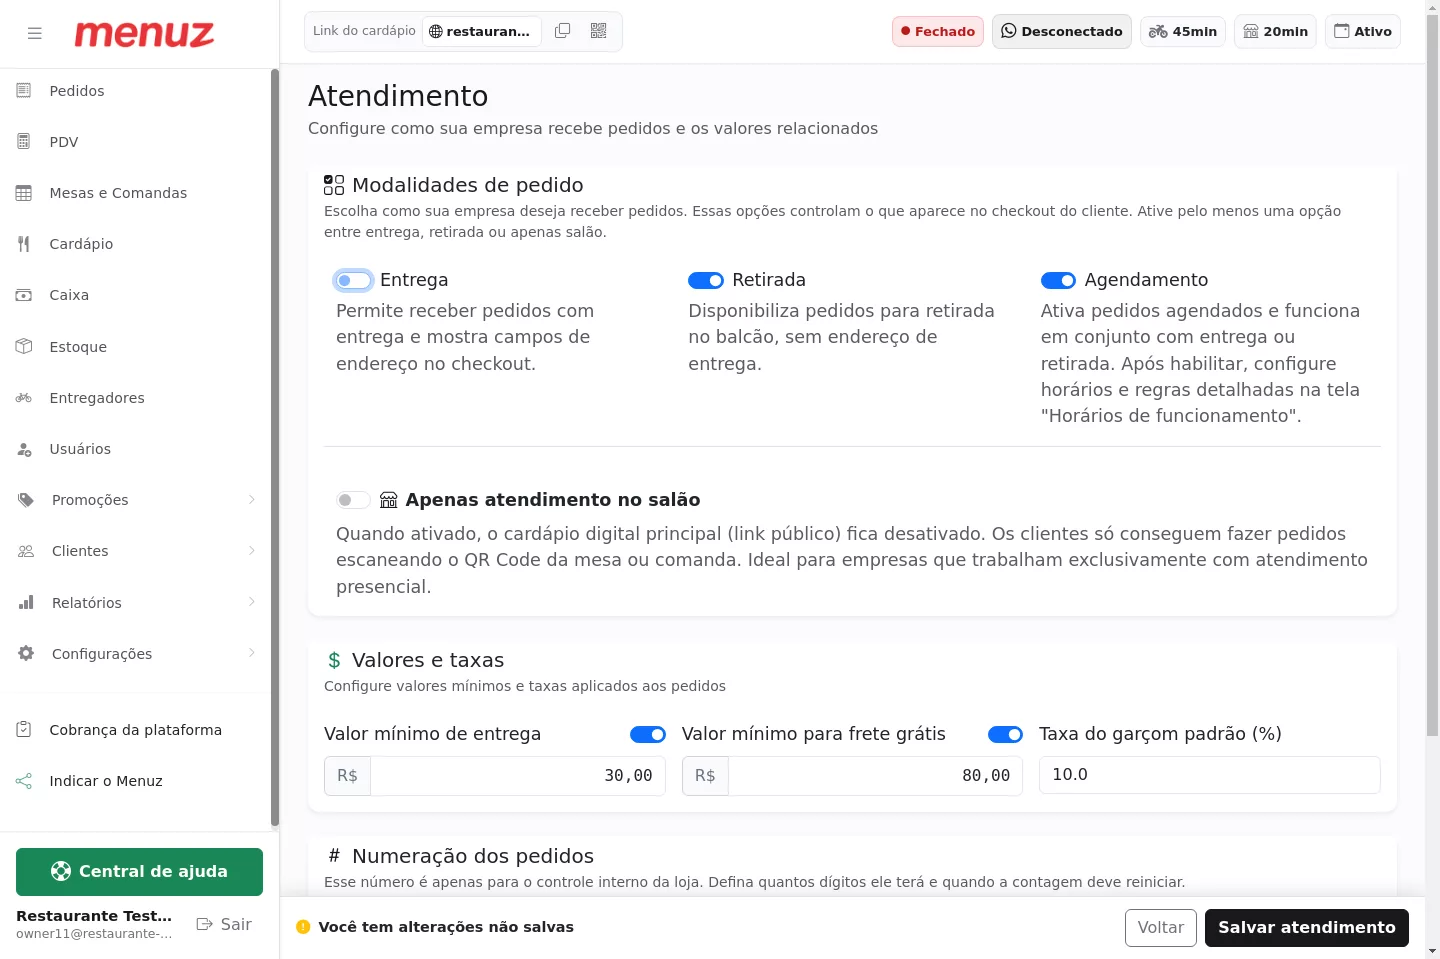Click the Pedidos sidebar icon
1440x959 pixels.
pos(24,91)
